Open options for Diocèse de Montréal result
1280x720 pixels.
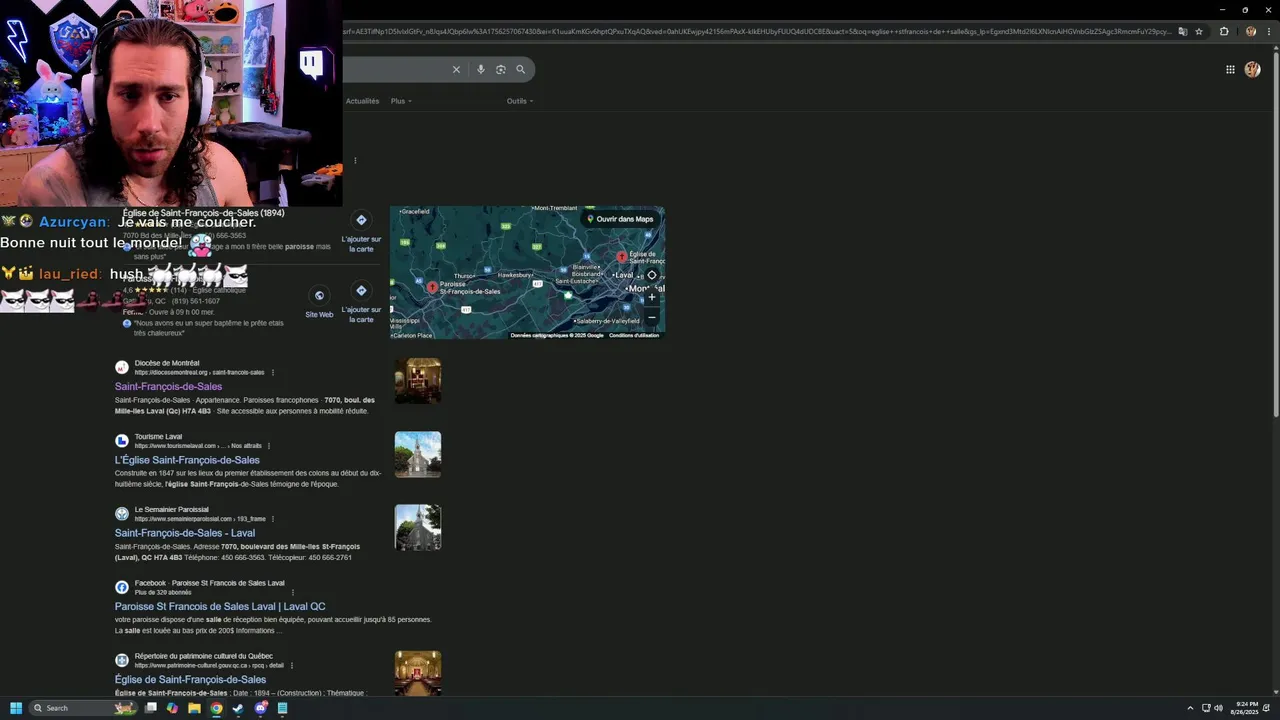[x=273, y=372]
